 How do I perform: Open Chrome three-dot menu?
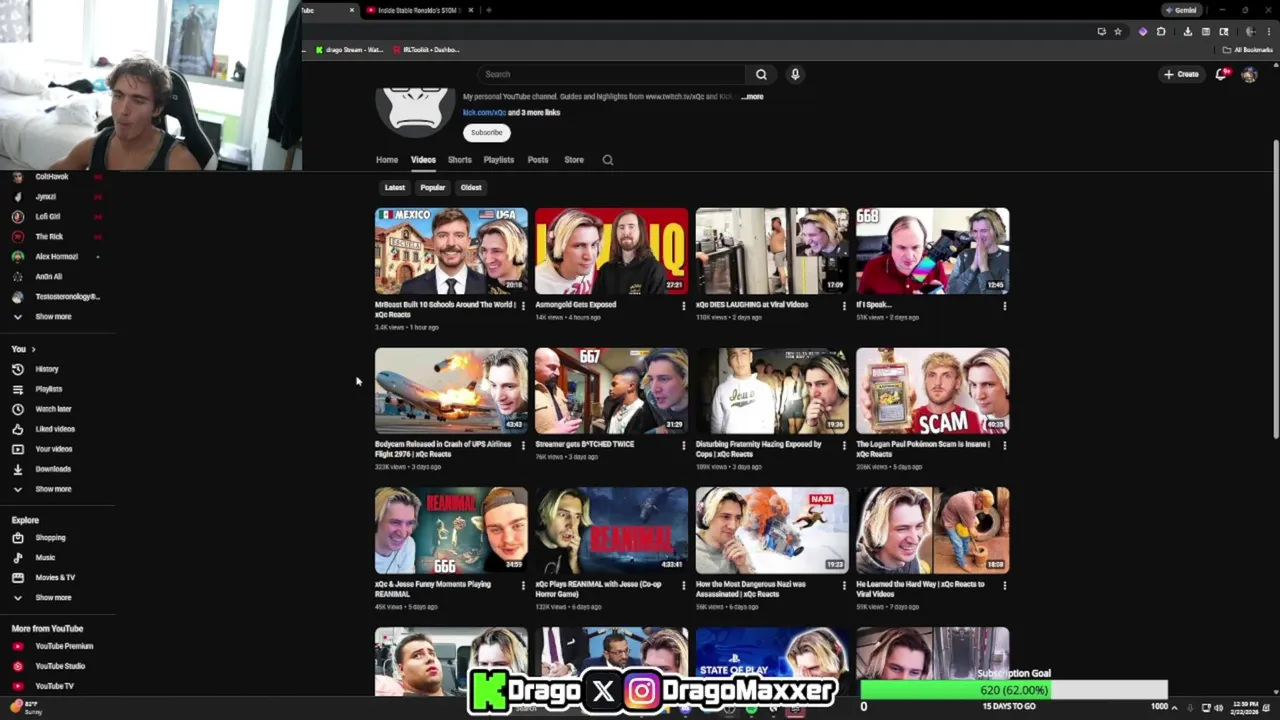[1267, 32]
